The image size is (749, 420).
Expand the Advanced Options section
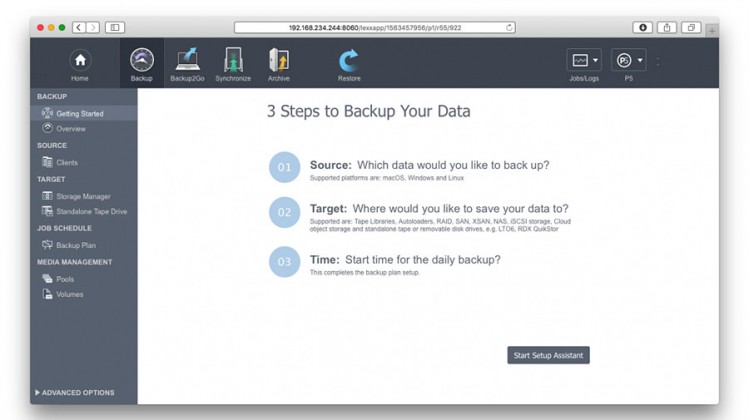(x=75, y=392)
